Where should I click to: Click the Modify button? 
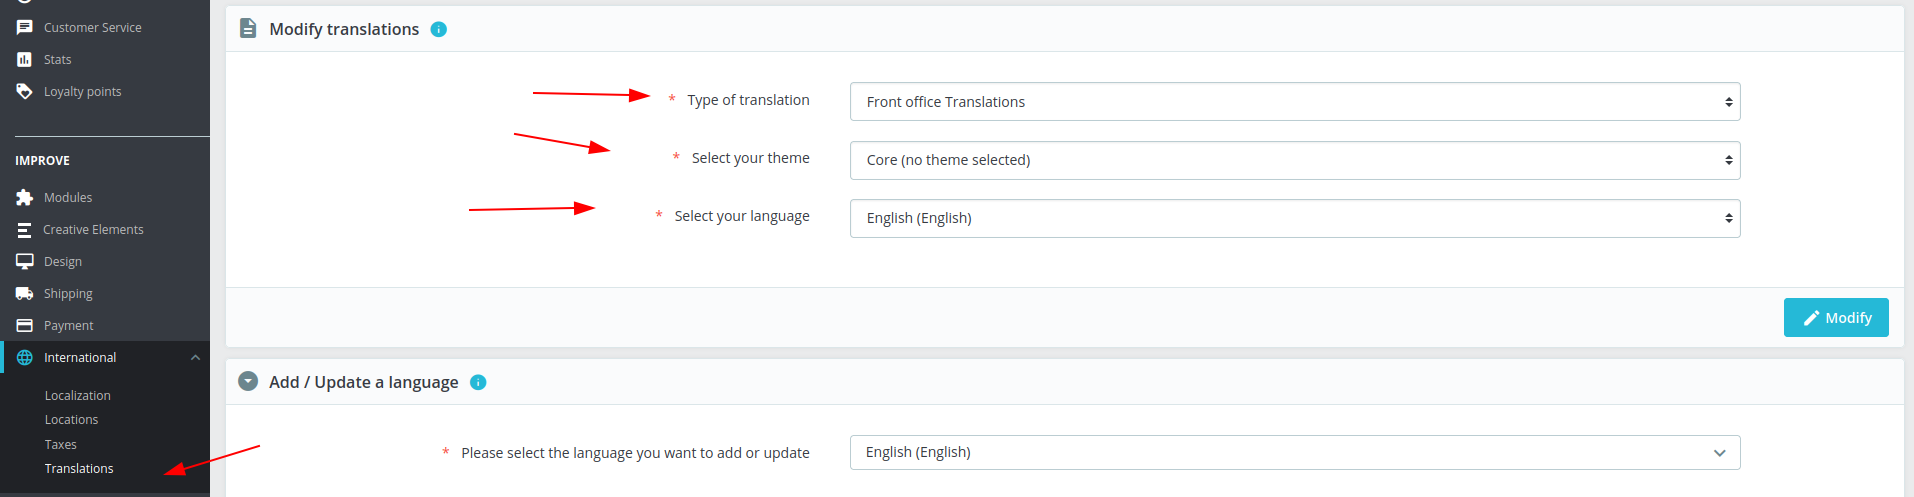click(x=1836, y=318)
